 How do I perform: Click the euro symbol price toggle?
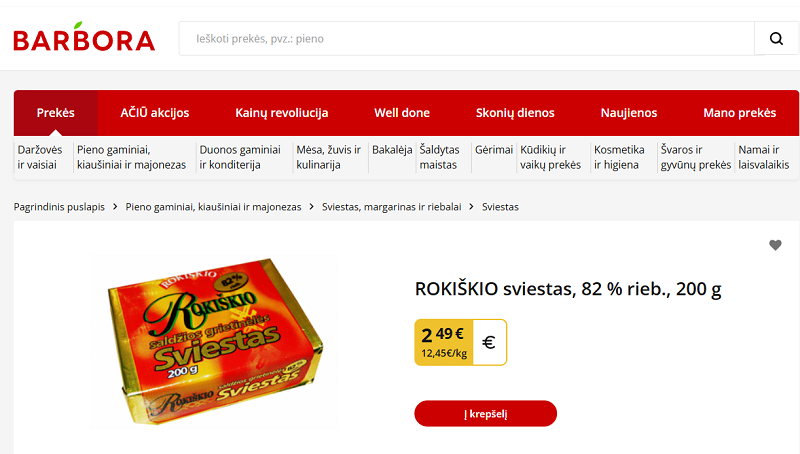tap(489, 342)
